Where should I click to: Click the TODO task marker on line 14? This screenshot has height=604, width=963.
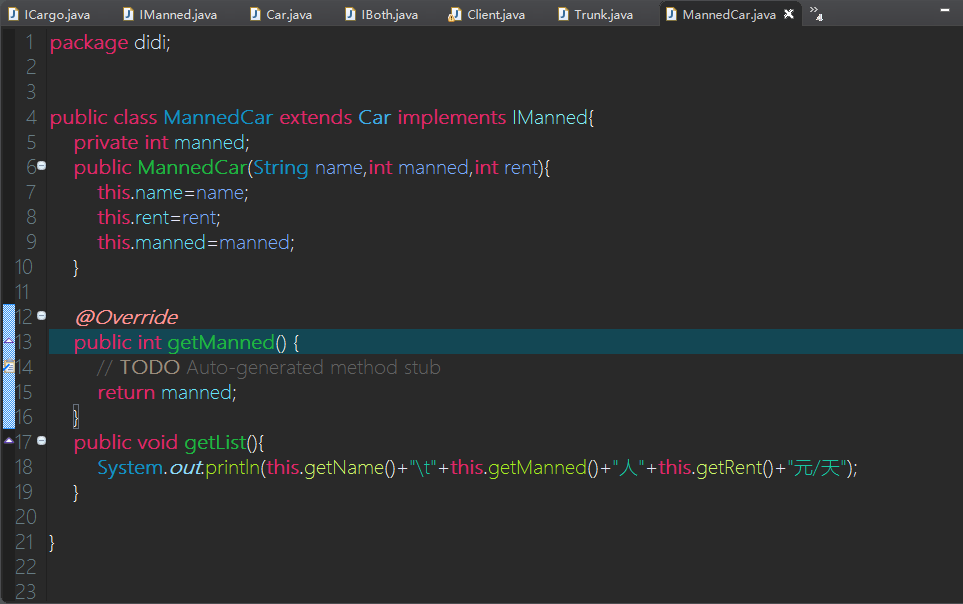pyautogui.click(x=8, y=367)
